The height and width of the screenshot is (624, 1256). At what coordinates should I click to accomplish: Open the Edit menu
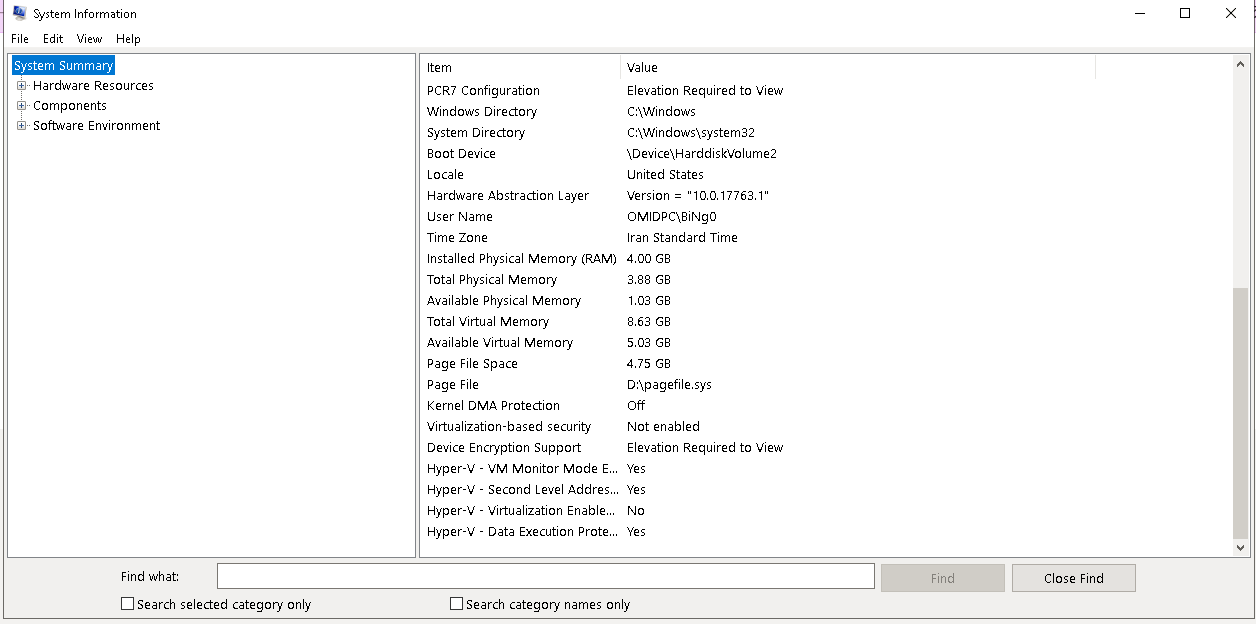53,39
